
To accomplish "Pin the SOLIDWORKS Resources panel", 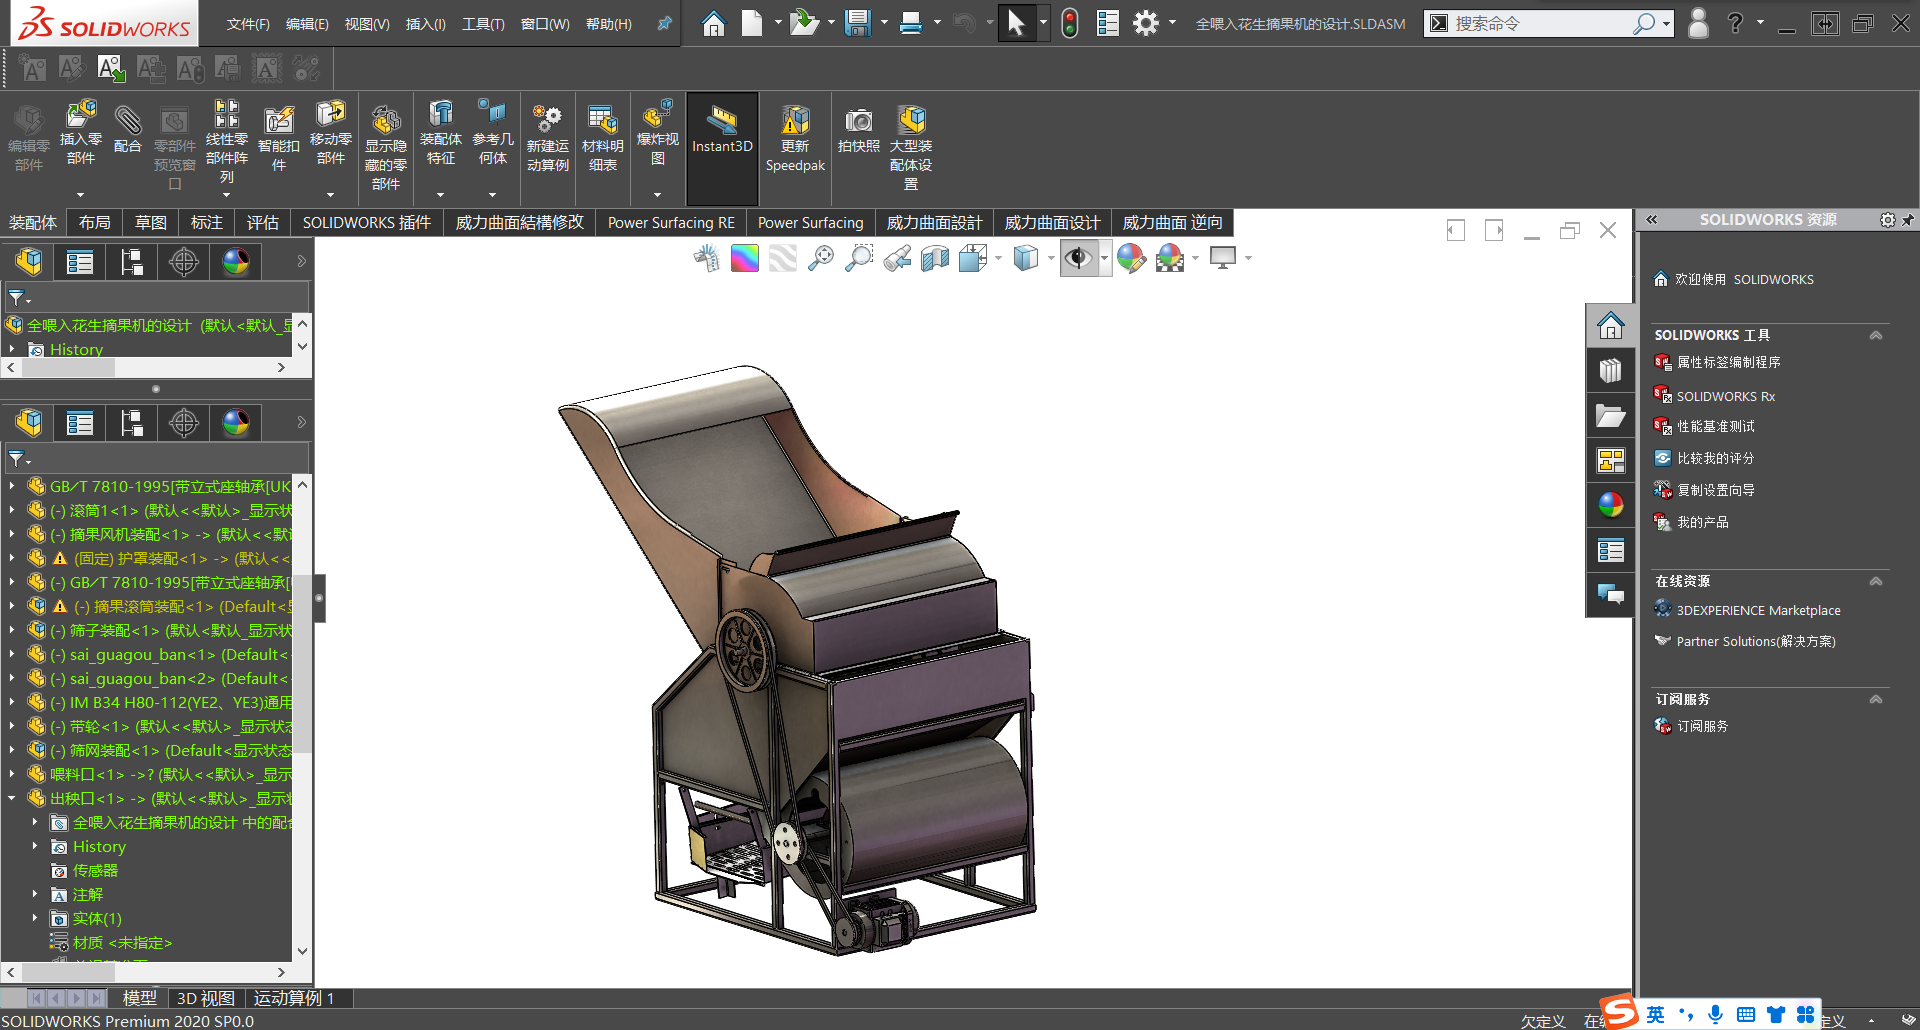I will coord(1908,220).
